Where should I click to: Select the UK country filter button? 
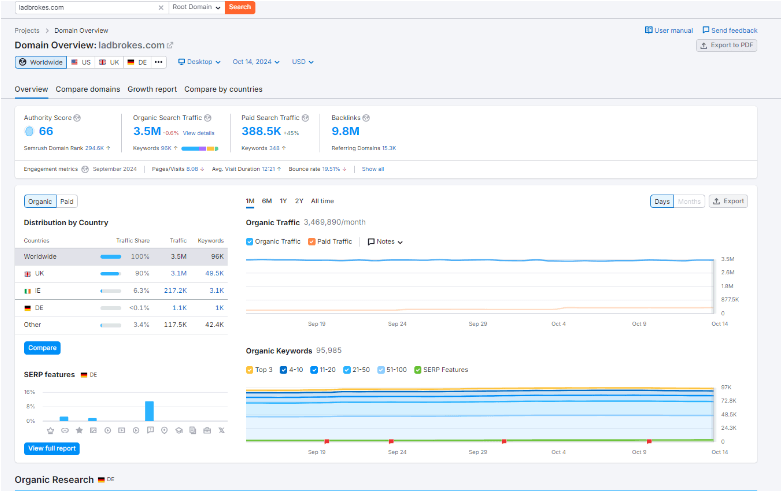click(109, 62)
